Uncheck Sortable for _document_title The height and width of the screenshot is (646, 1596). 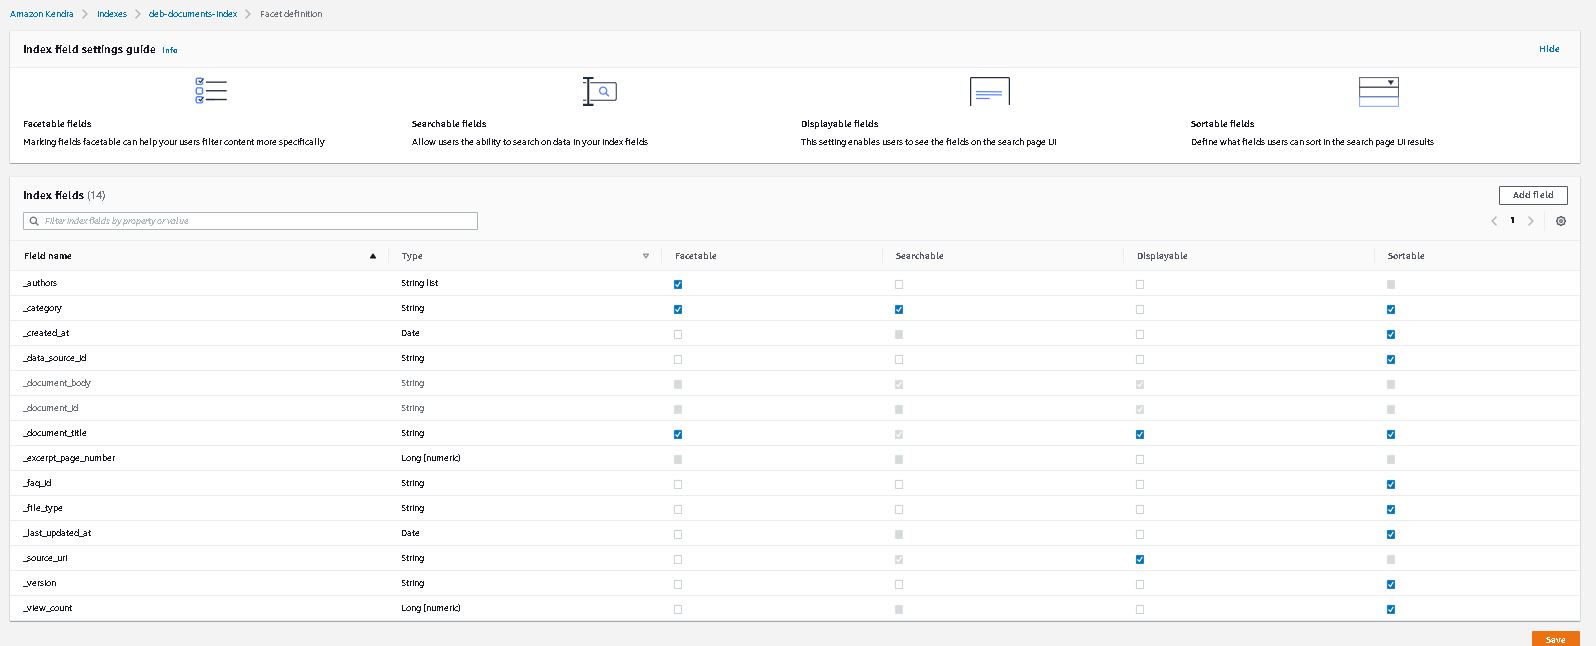tap(1391, 434)
